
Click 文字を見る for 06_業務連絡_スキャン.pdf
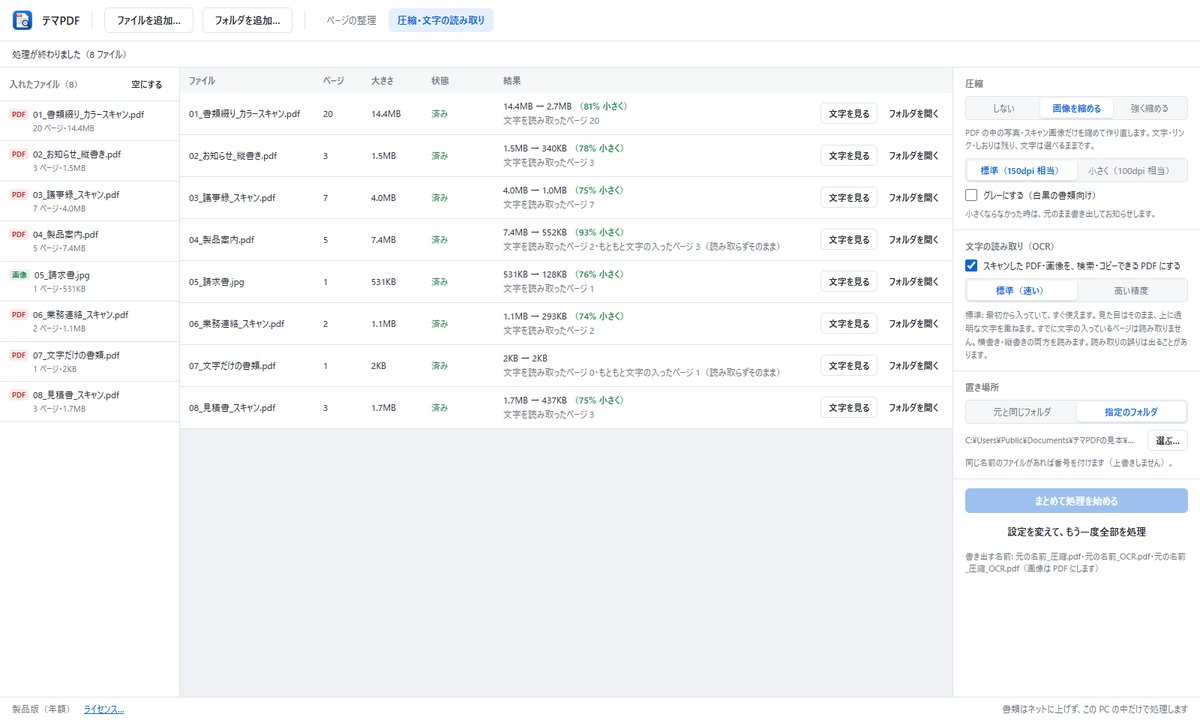pyautogui.click(x=849, y=324)
